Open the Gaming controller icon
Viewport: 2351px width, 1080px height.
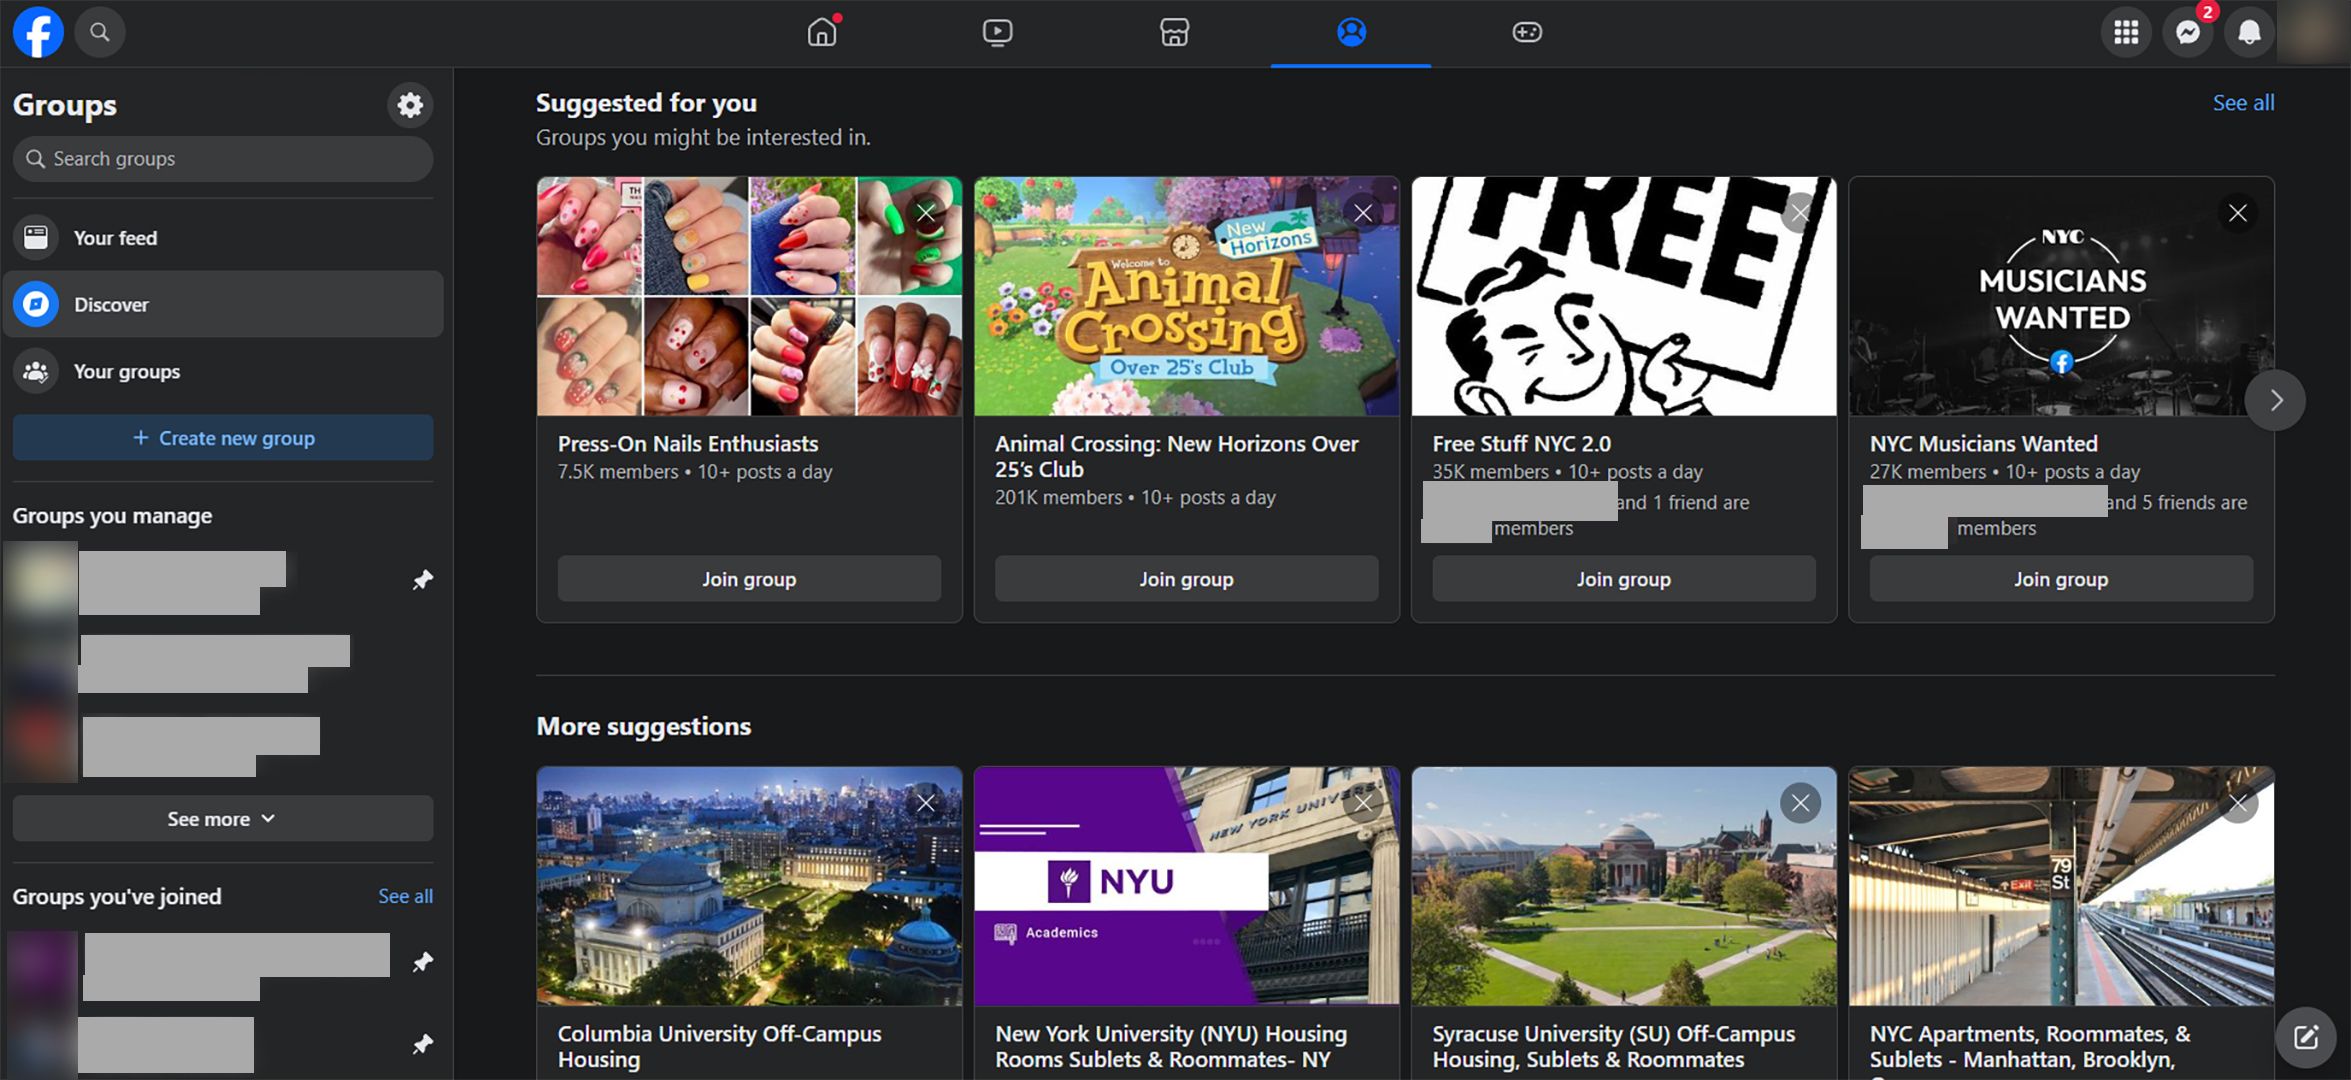(x=1526, y=32)
